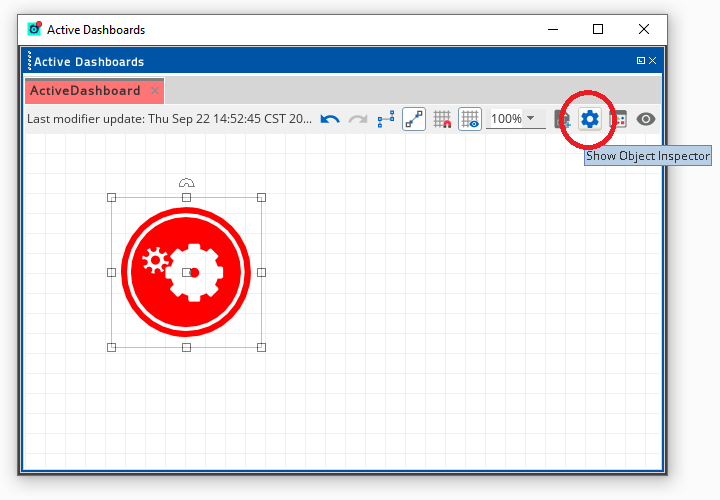This screenshot has height=500, width=720.
Task: Close the Active Dashboards panel
Action: tap(653, 61)
